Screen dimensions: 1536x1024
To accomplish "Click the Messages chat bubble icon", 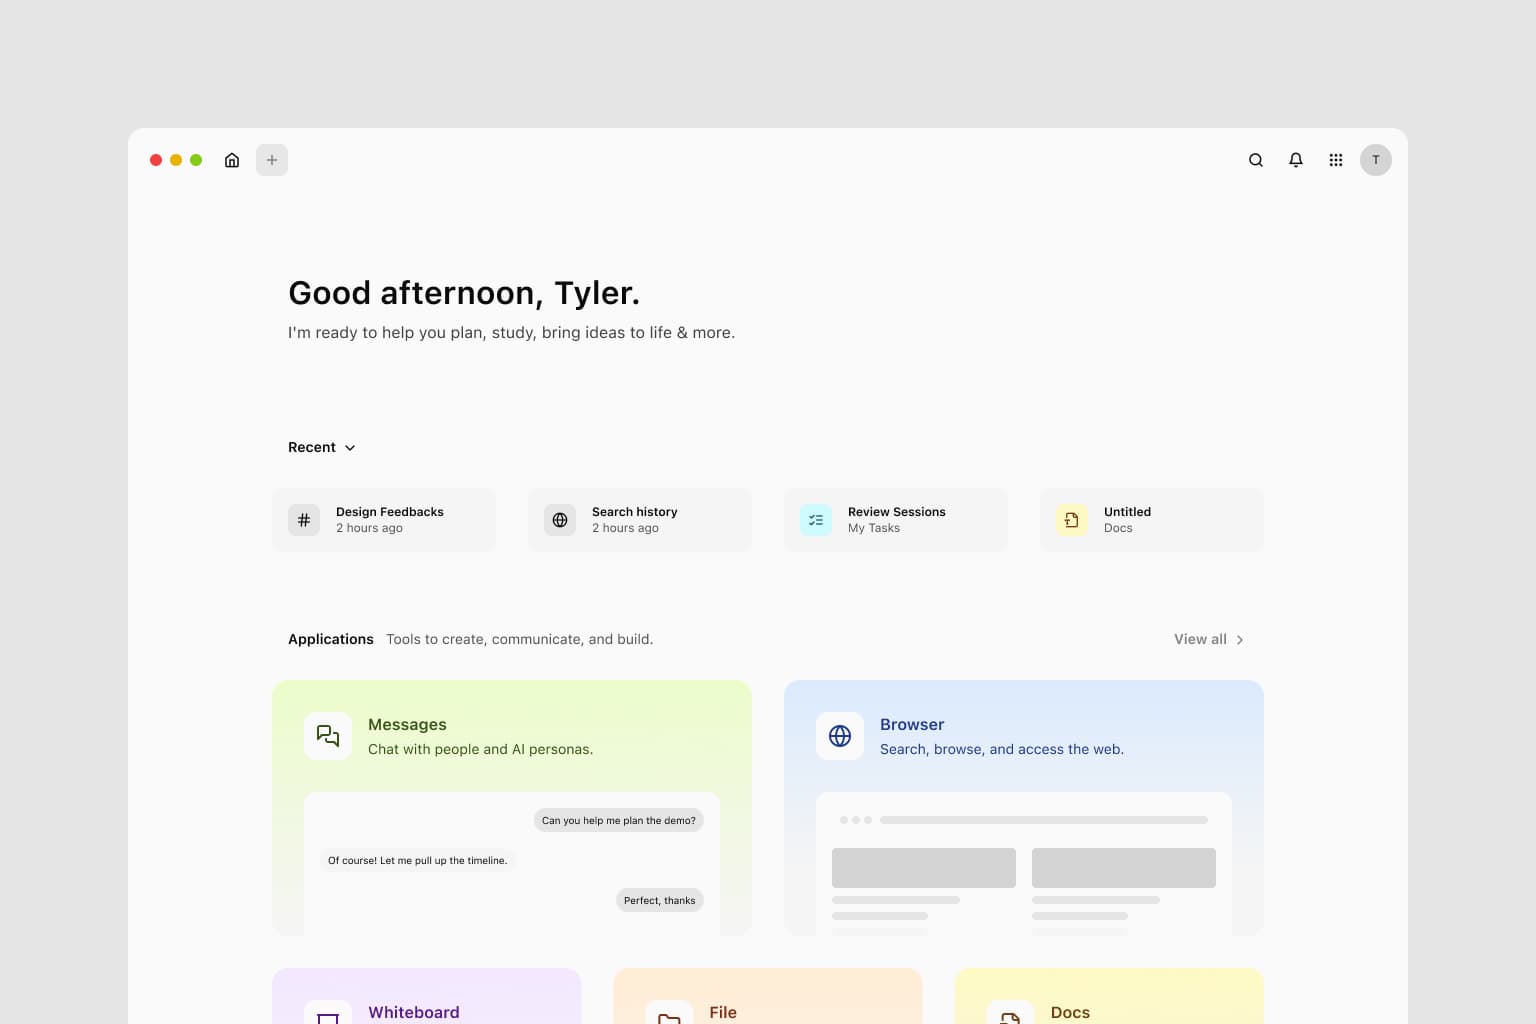I will click(328, 736).
